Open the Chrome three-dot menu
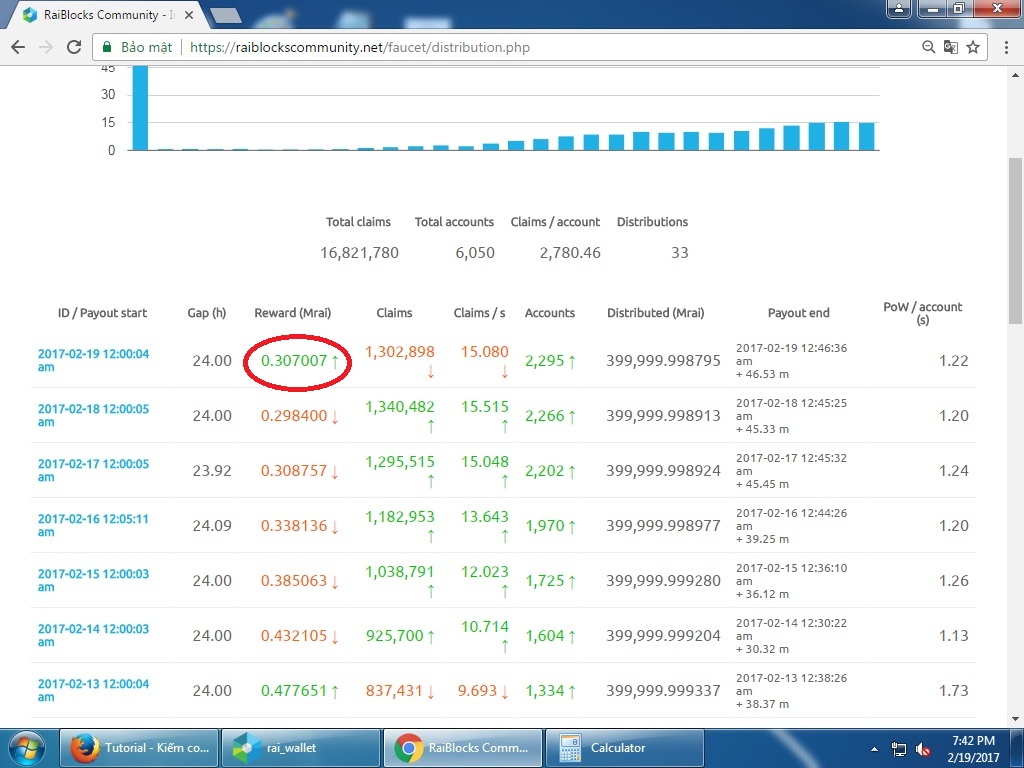Viewport: 1024px width, 768px height. coord(1006,47)
